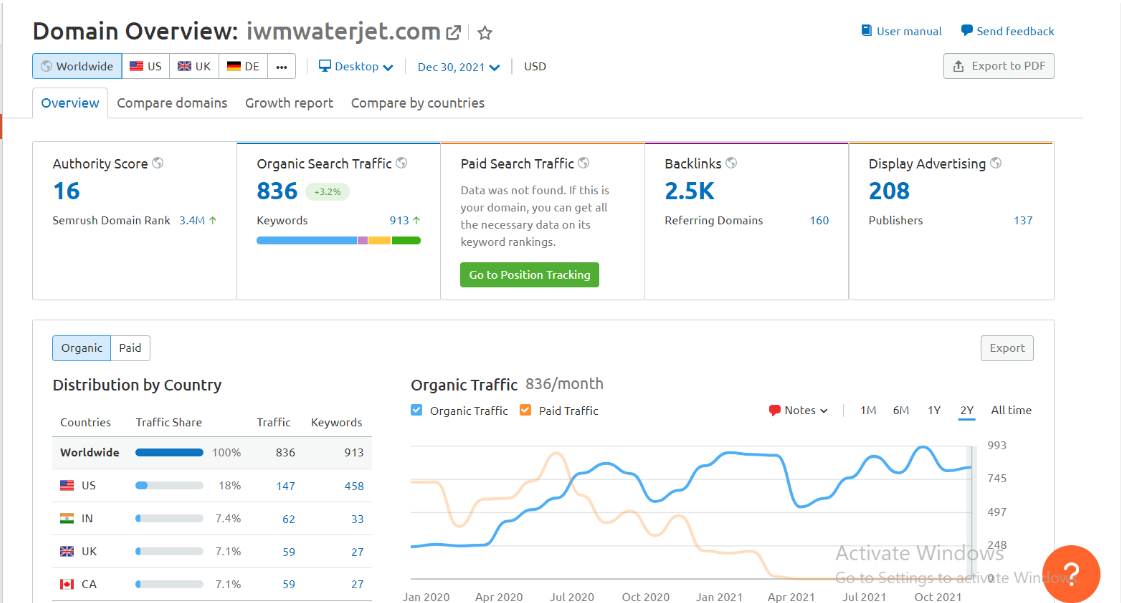Click the orange help question mark bubble
The width and height of the screenshot is (1121, 603).
click(x=1070, y=574)
